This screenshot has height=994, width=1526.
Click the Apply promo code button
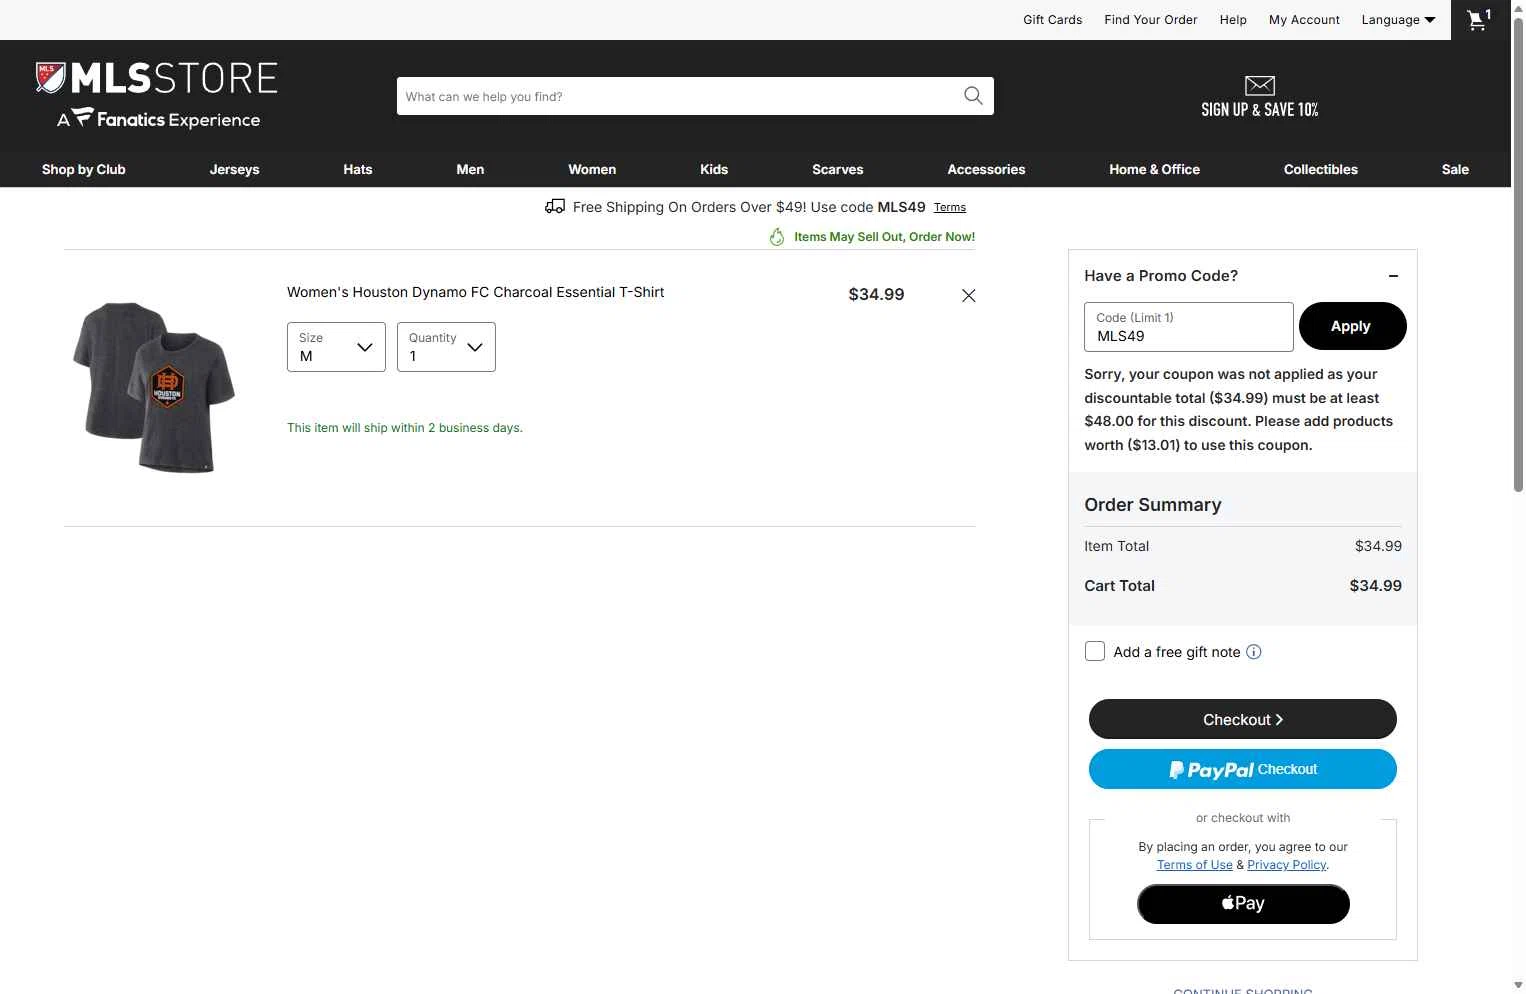(x=1352, y=326)
